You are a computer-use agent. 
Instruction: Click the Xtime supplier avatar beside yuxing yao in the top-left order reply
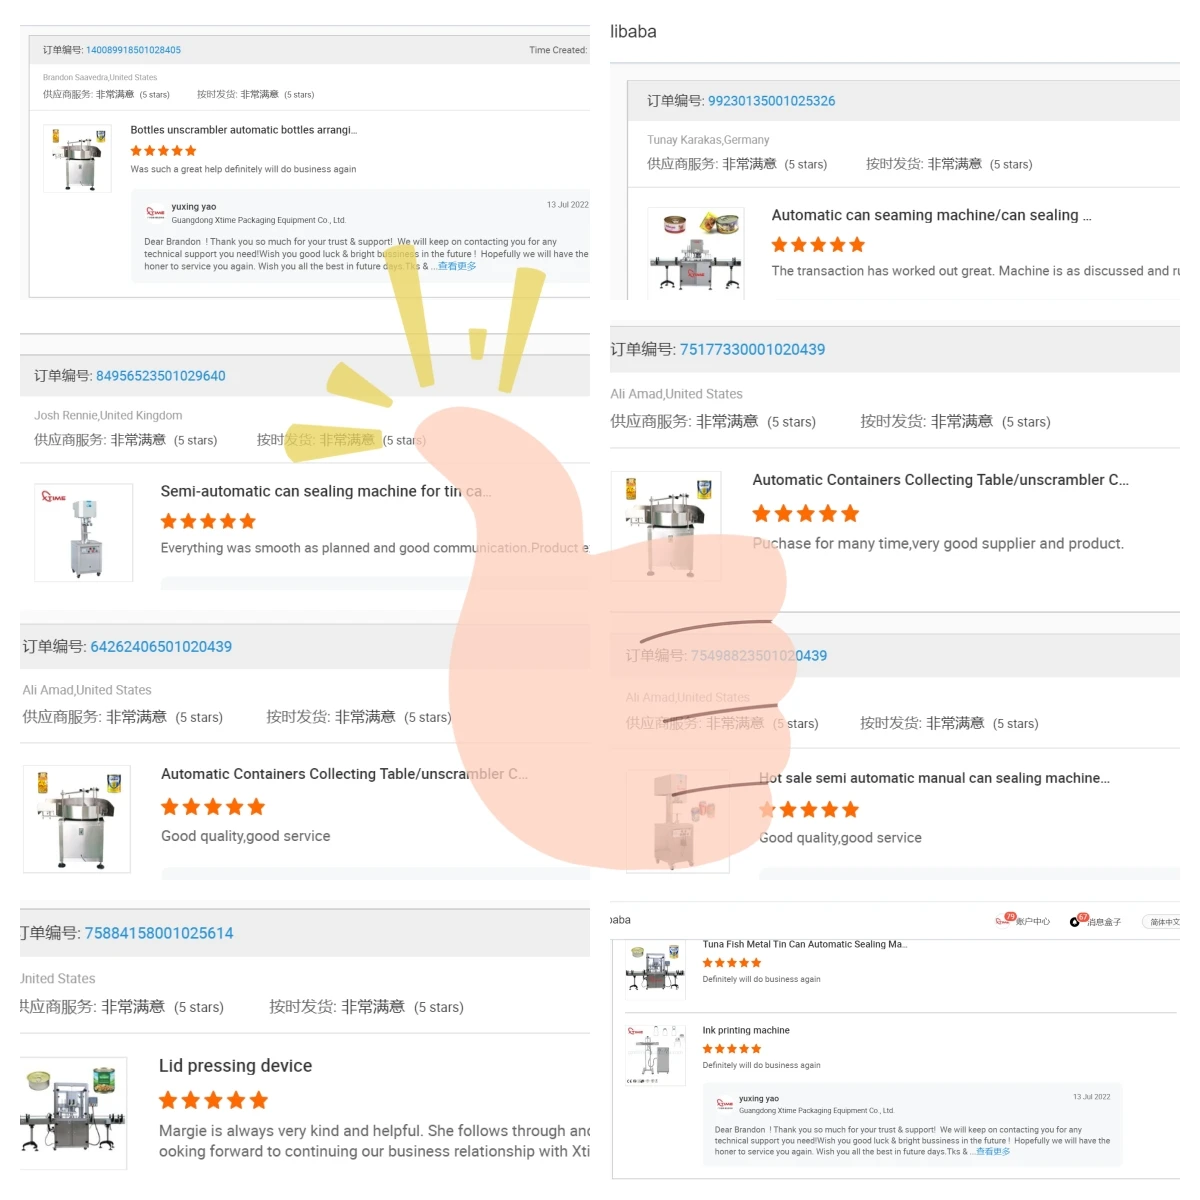[155, 213]
